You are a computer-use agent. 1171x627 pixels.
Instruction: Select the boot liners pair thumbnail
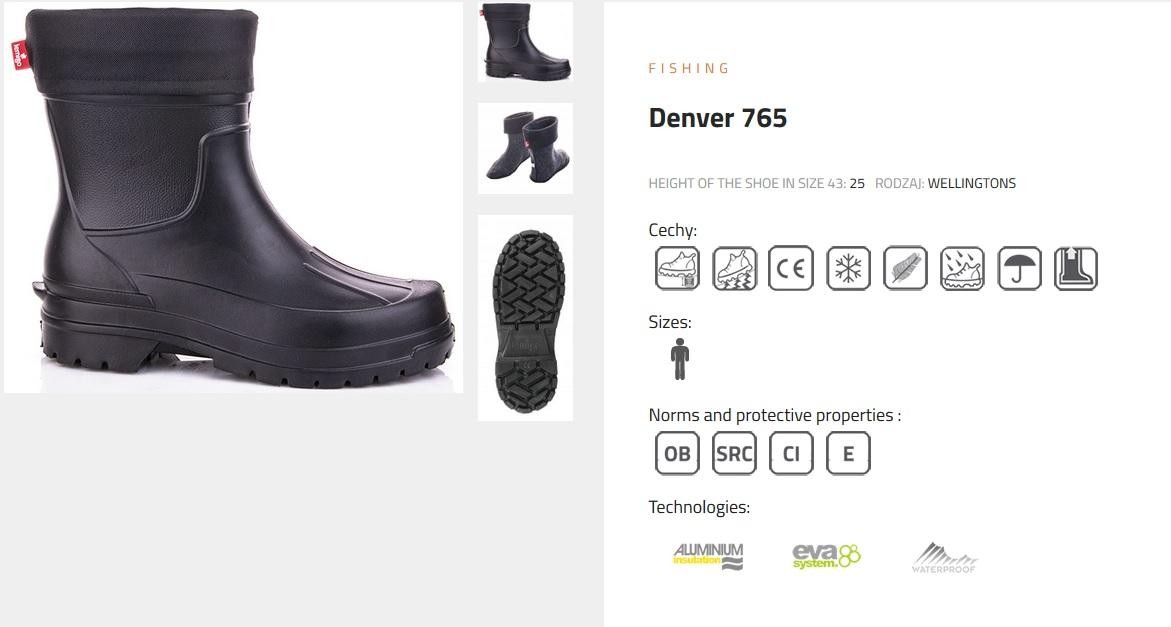coord(526,149)
